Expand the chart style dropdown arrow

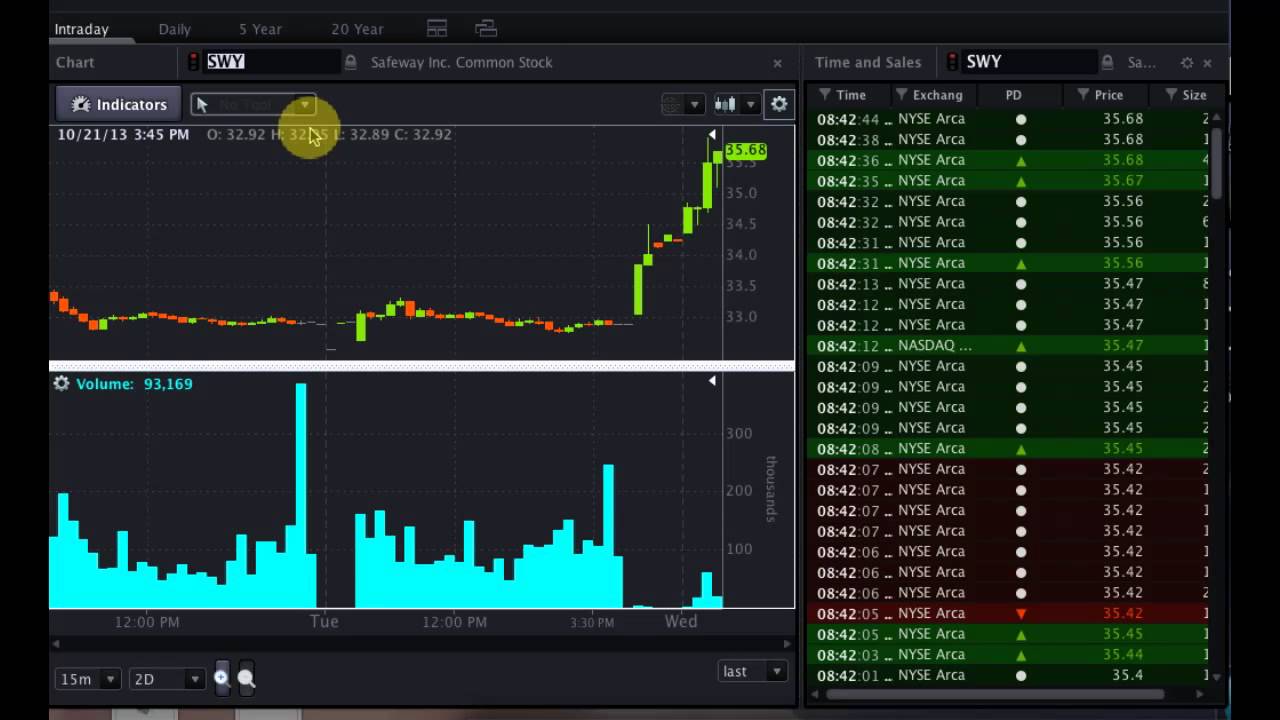coord(750,104)
